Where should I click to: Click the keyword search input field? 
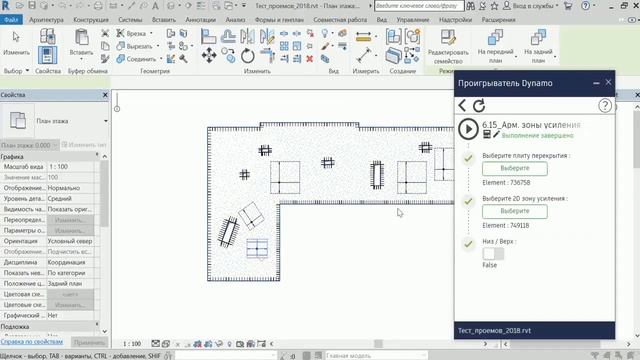click(x=419, y=6)
